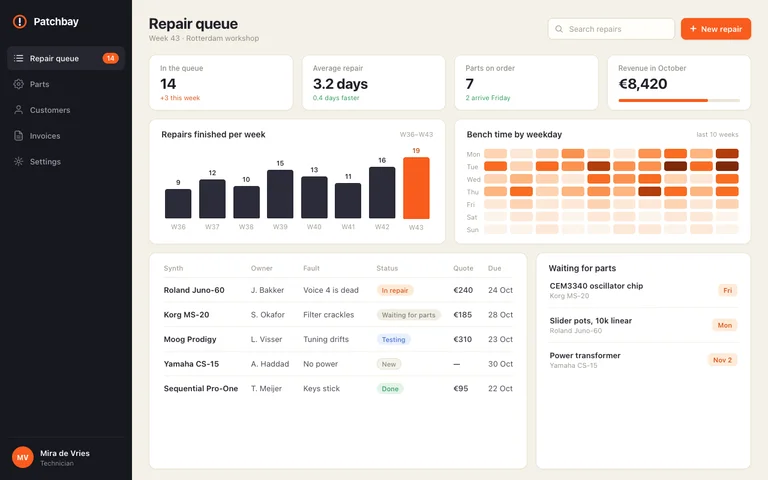Click the W36–W43 range label
The width and height of the screenshot is (768, 480).
coord(416,135)
